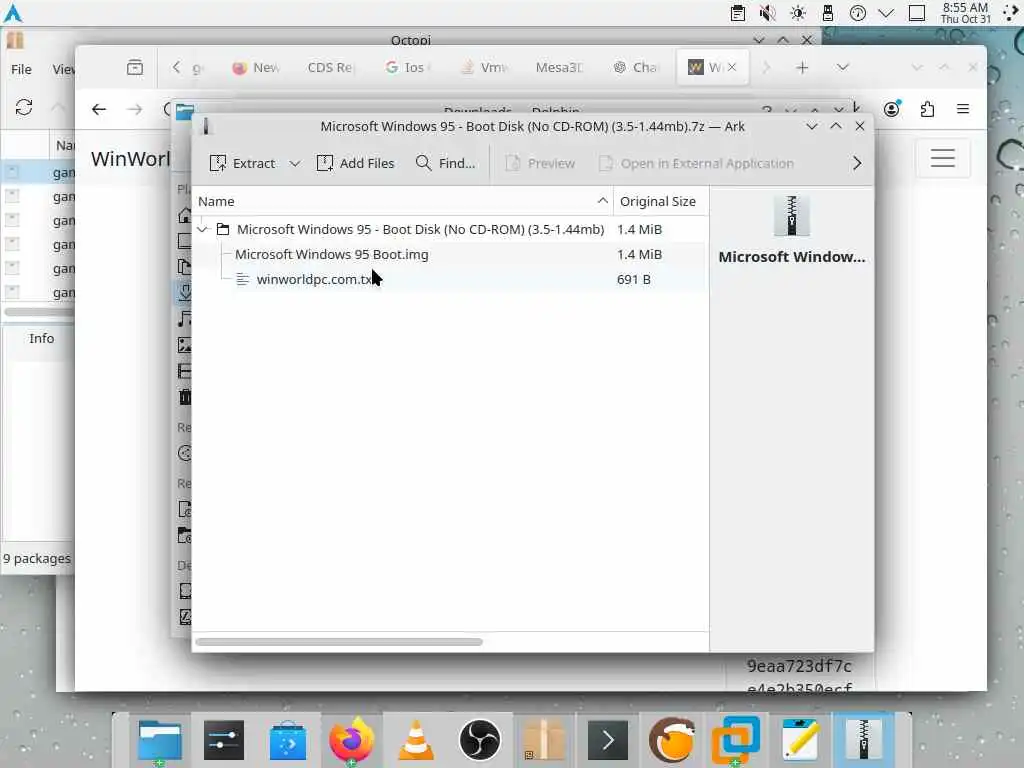Screen dimensions: 1024x768
Task: Click the Extract button in Ark
Action: pyautogui.click(x=243, y=163)
